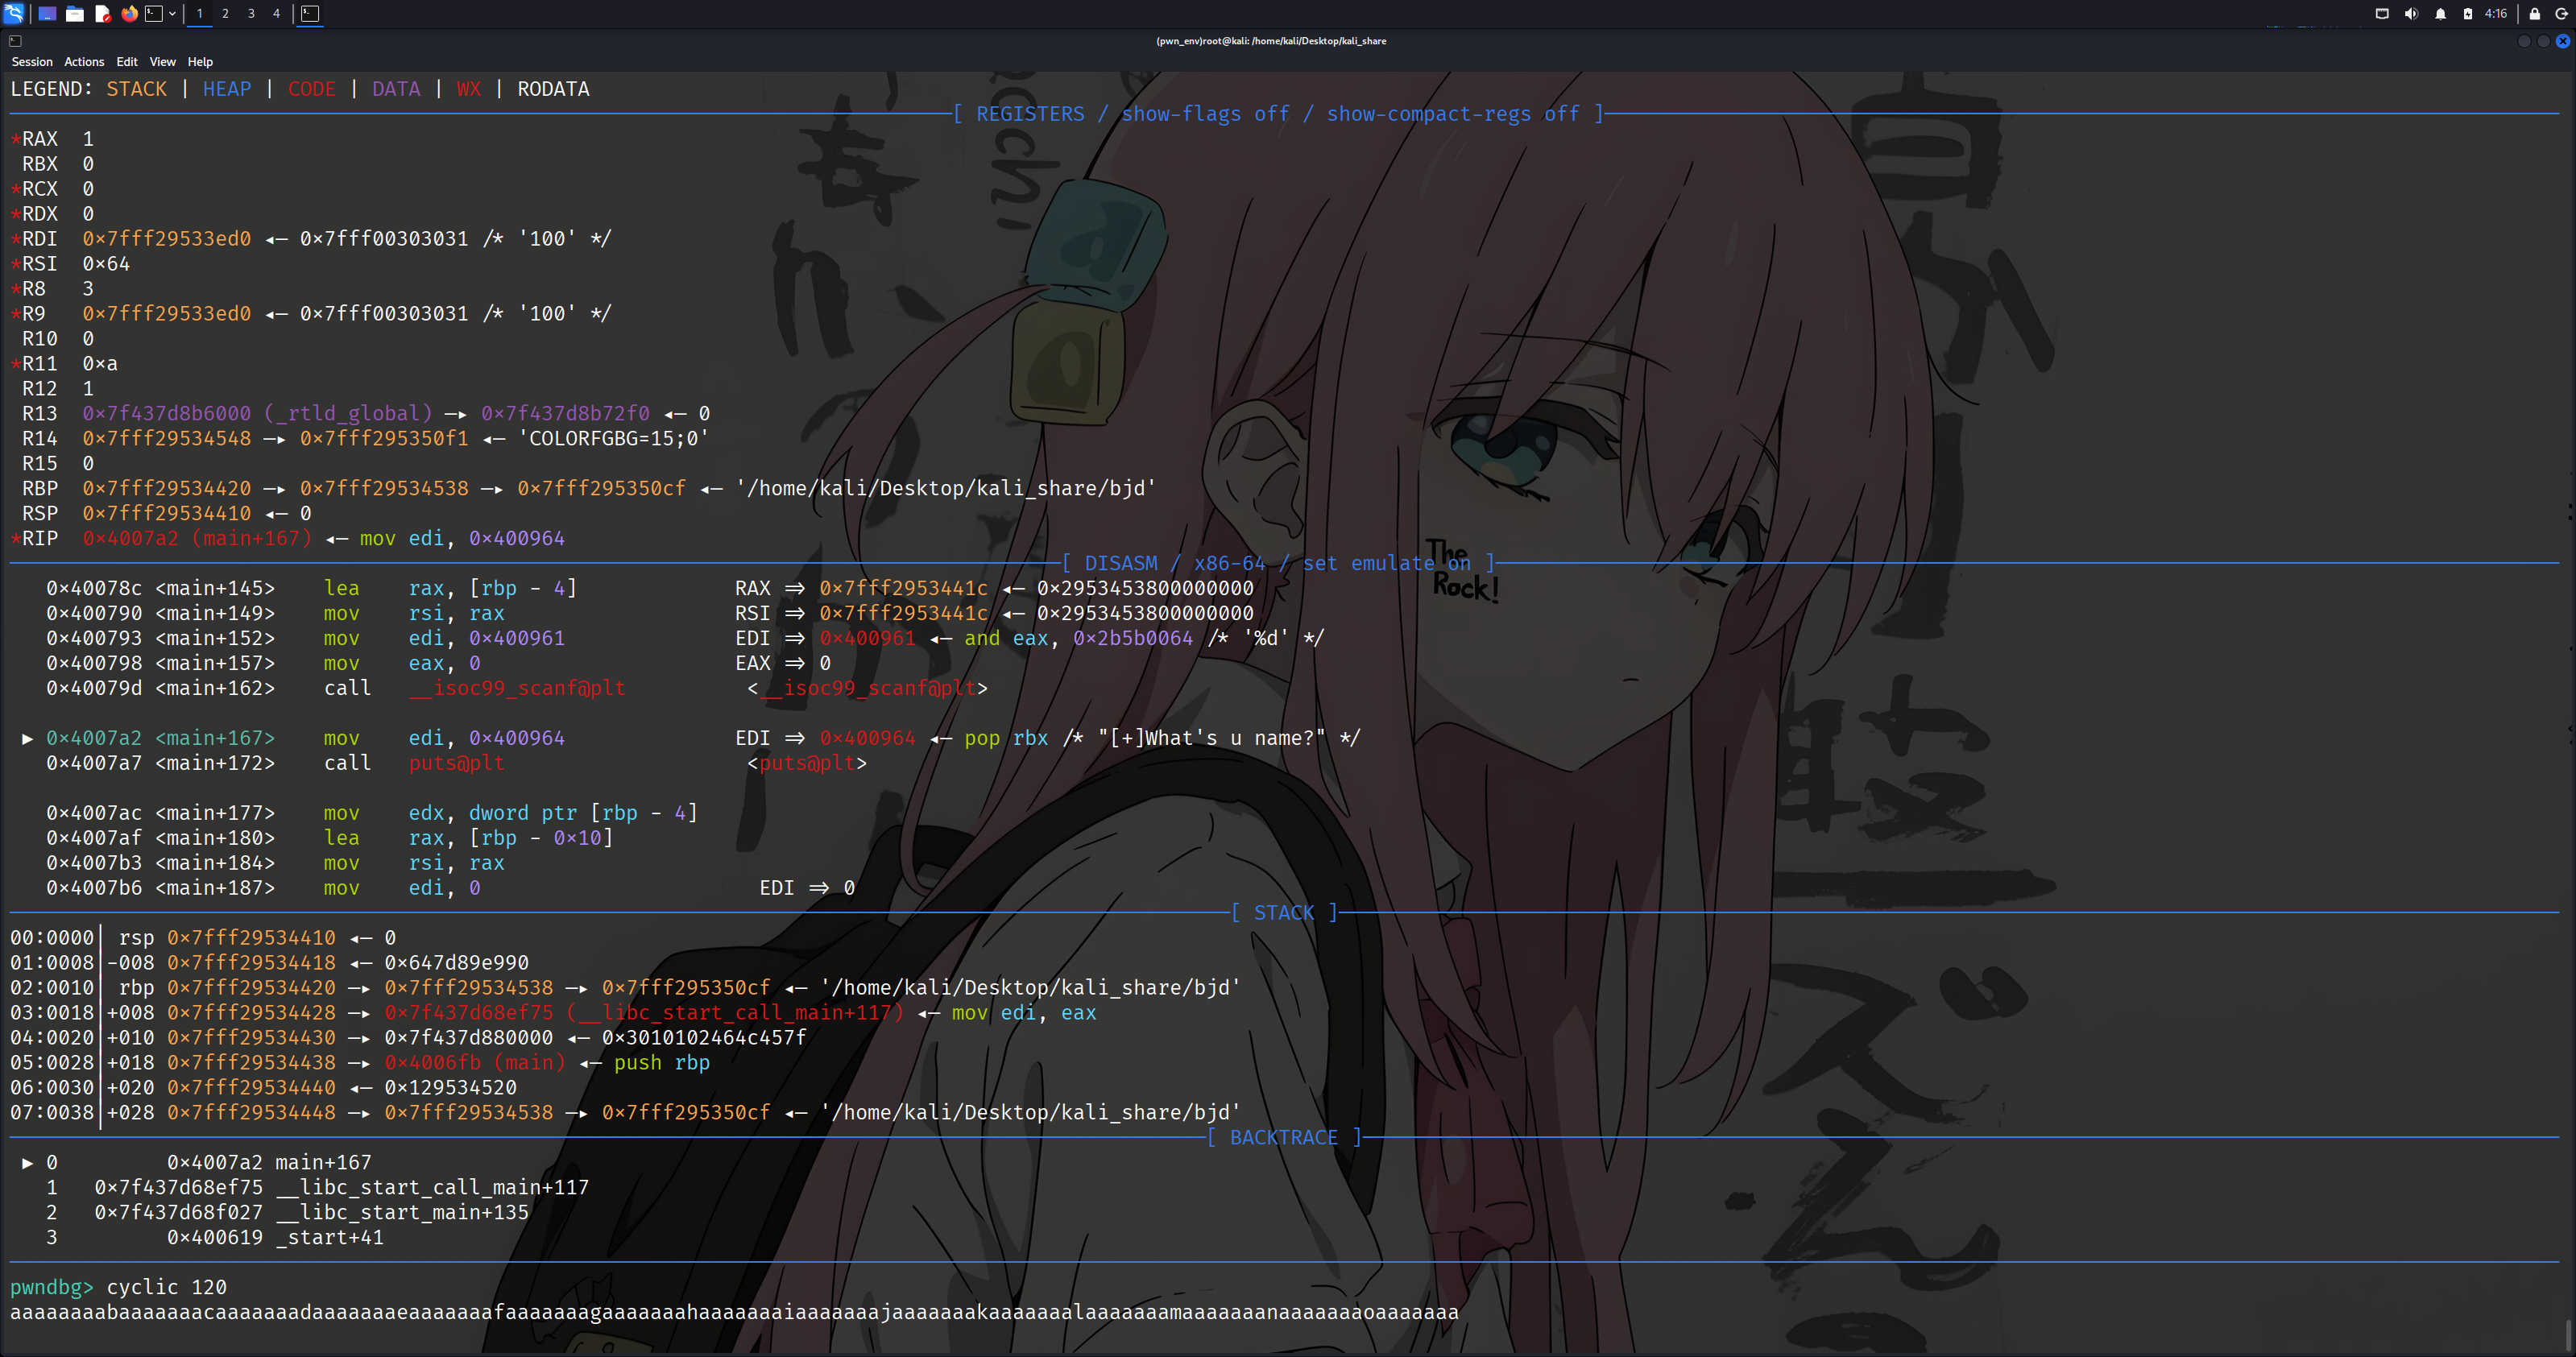Click the pwndbg> prompt
This screenshot has width=2576, height=1357.
point(52,1288)
